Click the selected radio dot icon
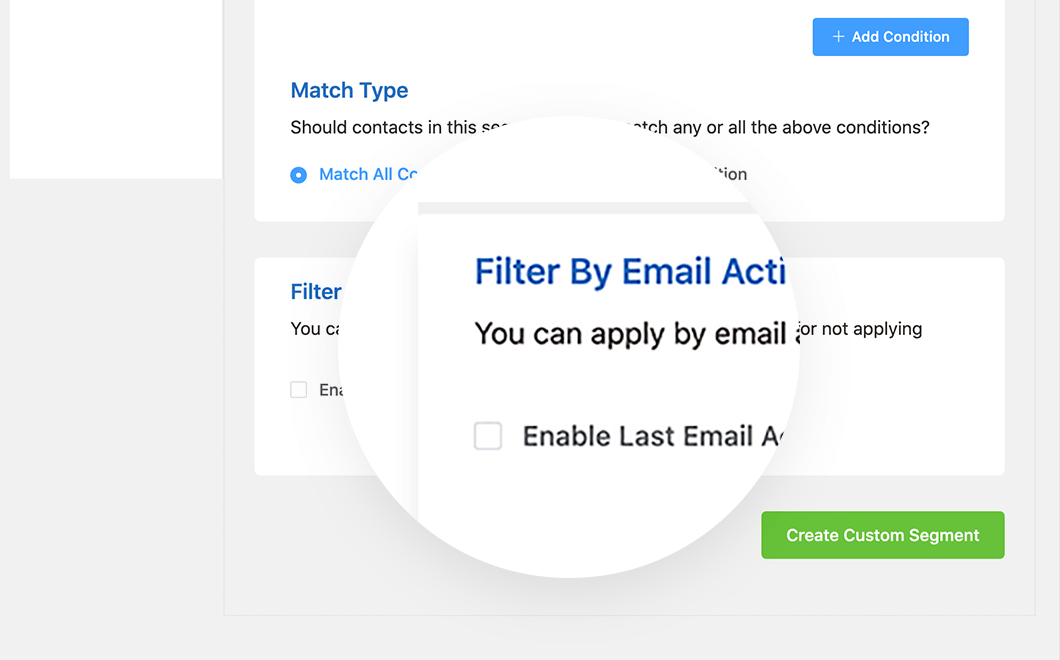 point(298,174)
